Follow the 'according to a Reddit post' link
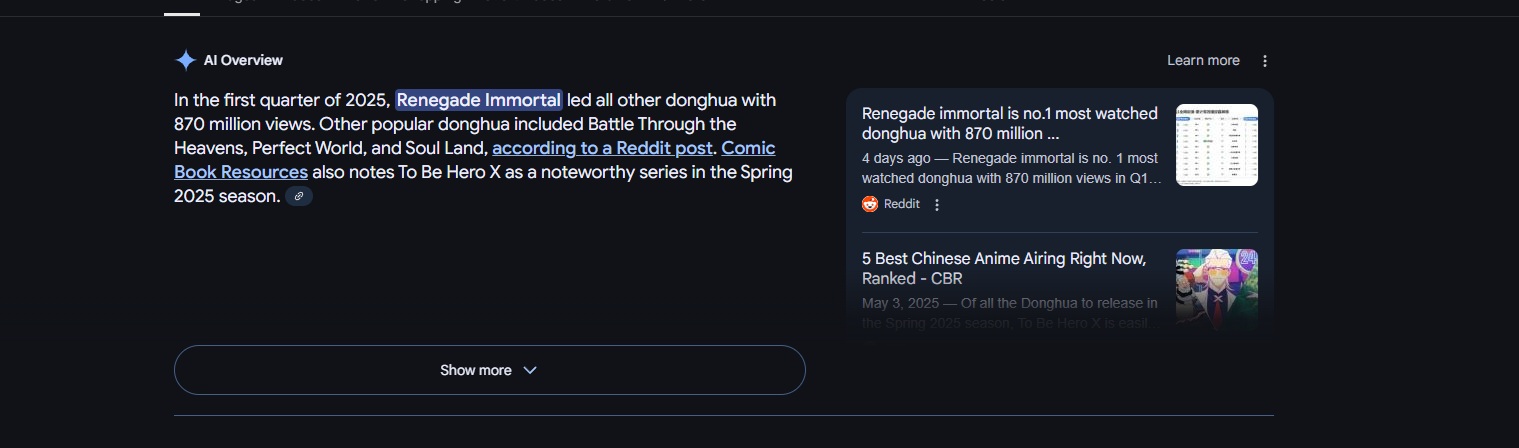 (603, 148)
